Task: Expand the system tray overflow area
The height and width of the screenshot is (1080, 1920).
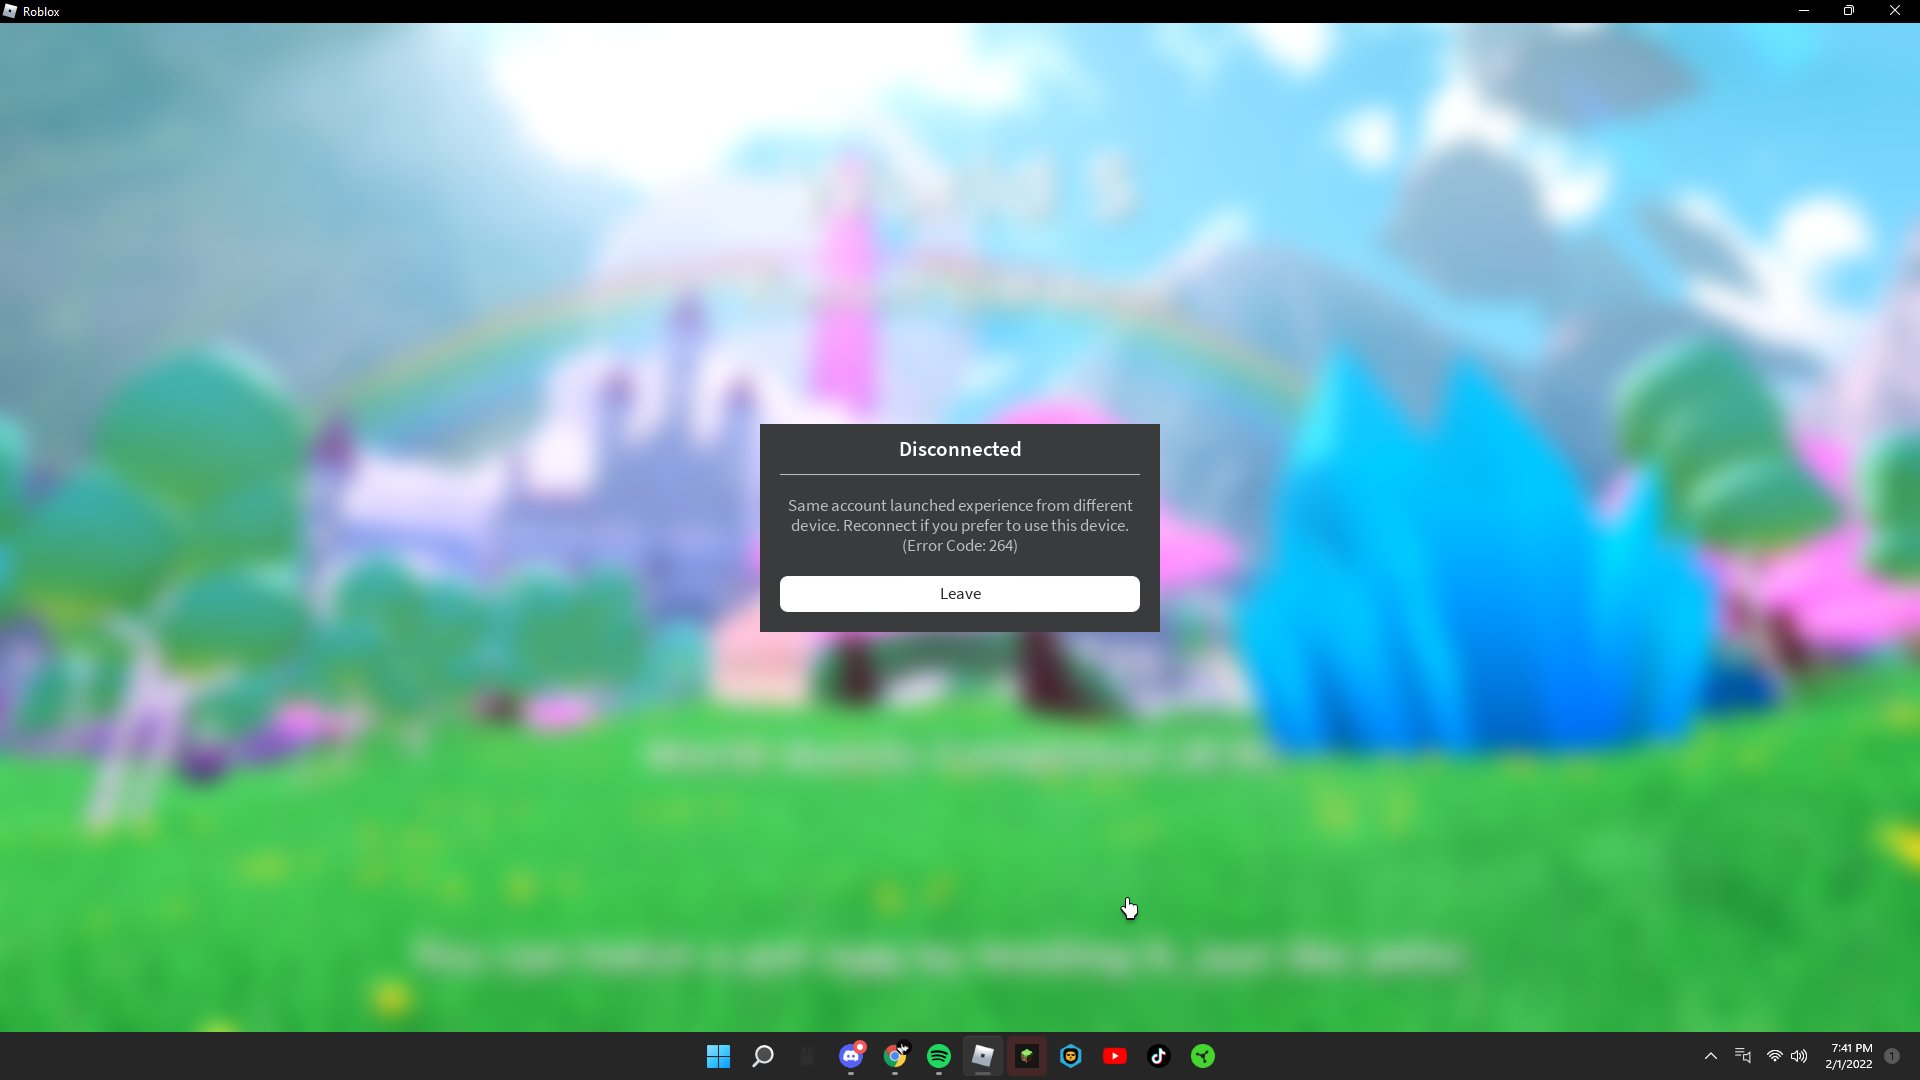Action: (1710, 1055)
